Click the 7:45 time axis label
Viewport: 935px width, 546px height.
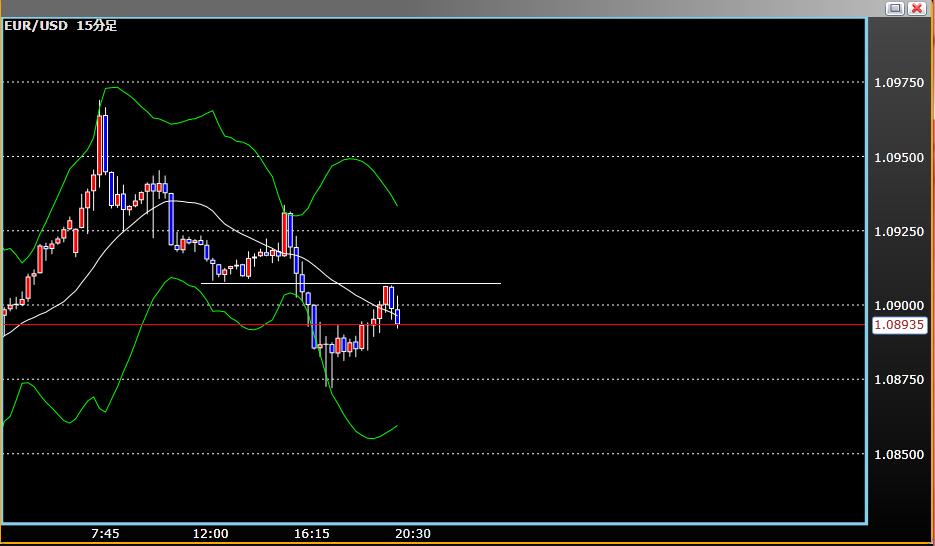(105, 534)
